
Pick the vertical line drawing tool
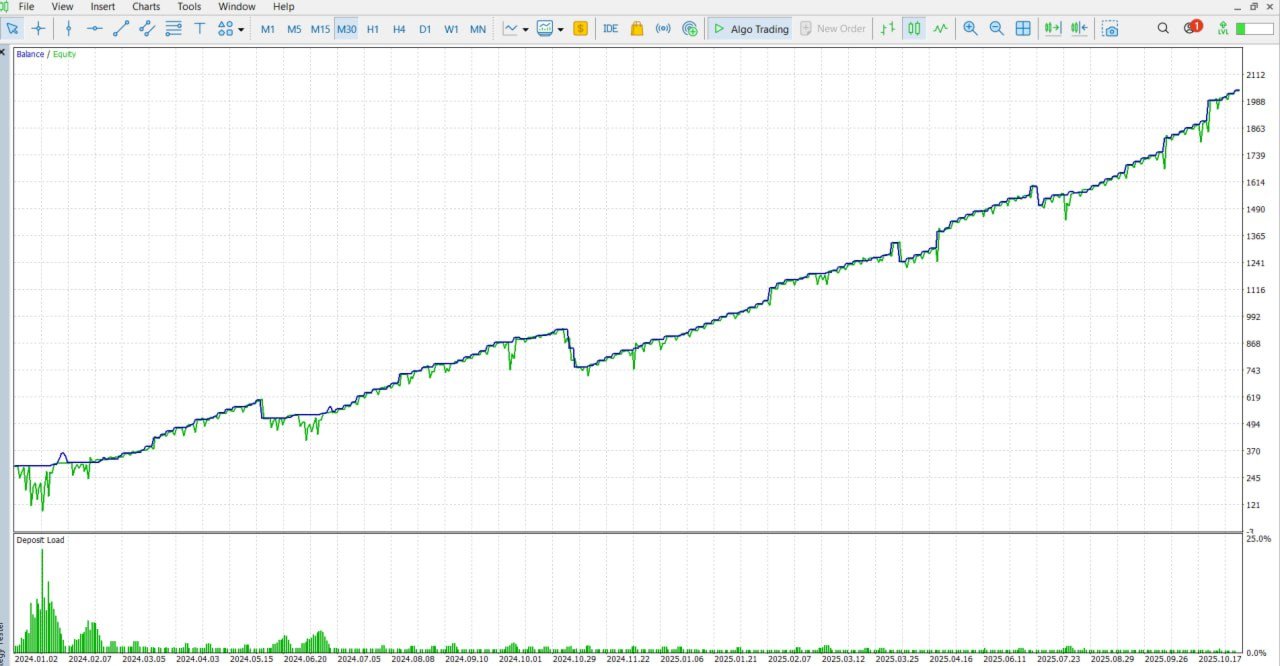point(68,29)
